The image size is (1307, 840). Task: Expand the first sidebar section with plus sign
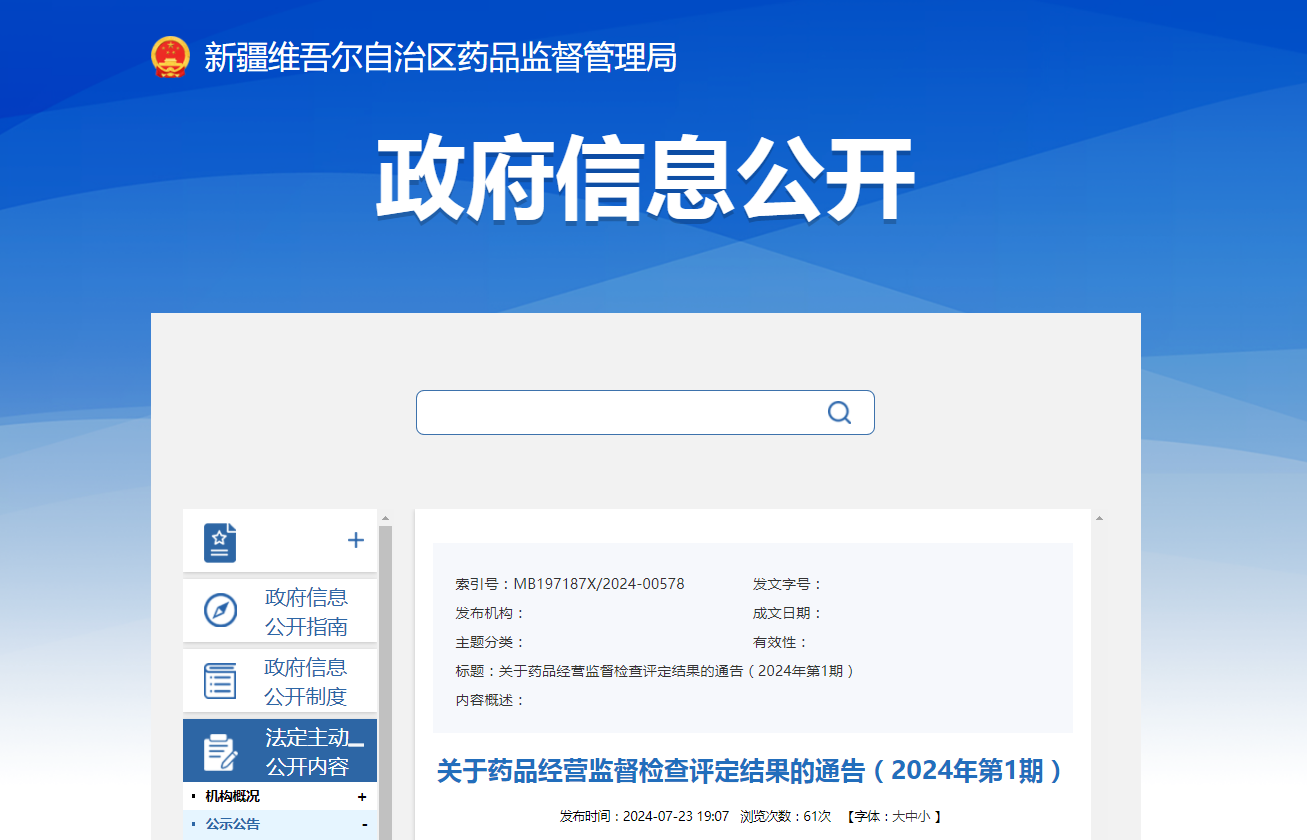coord(355,541)
